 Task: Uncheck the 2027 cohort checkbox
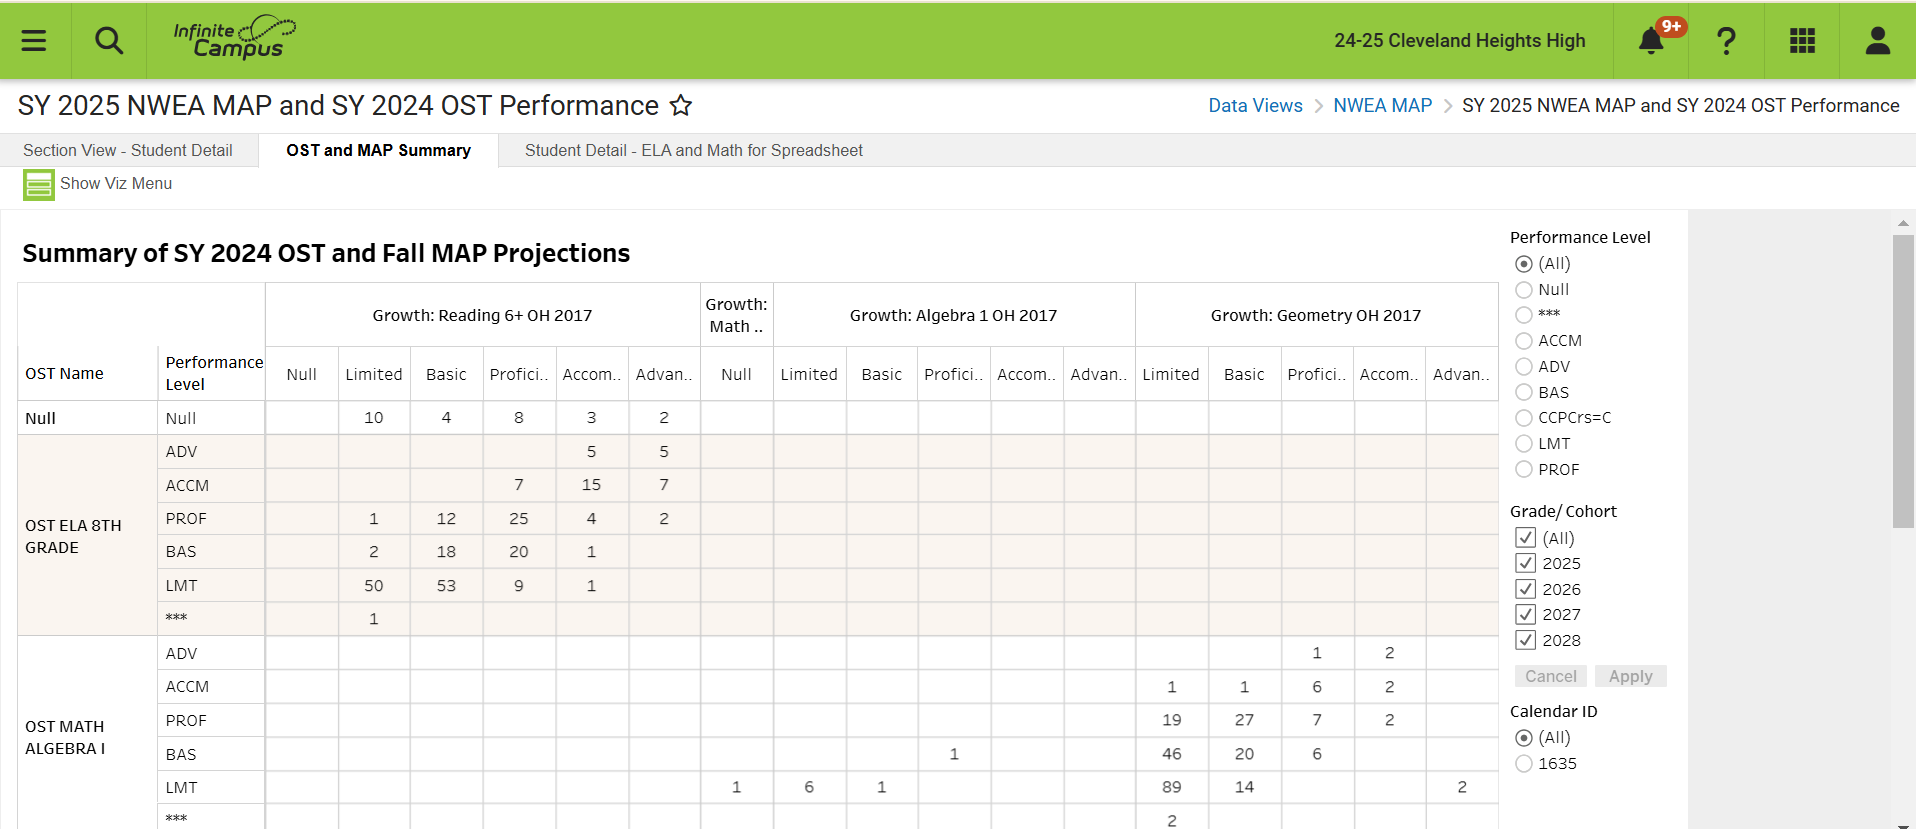[x=1525, y=614]
